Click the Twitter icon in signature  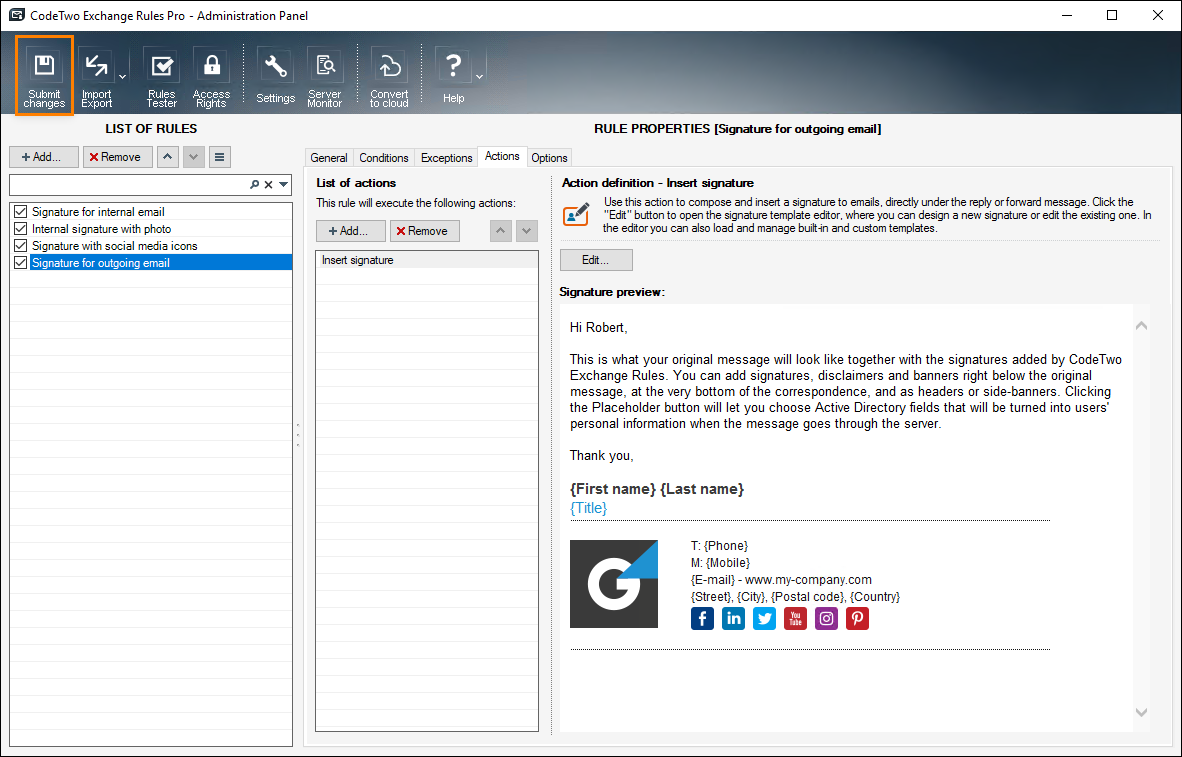point(764,618)
